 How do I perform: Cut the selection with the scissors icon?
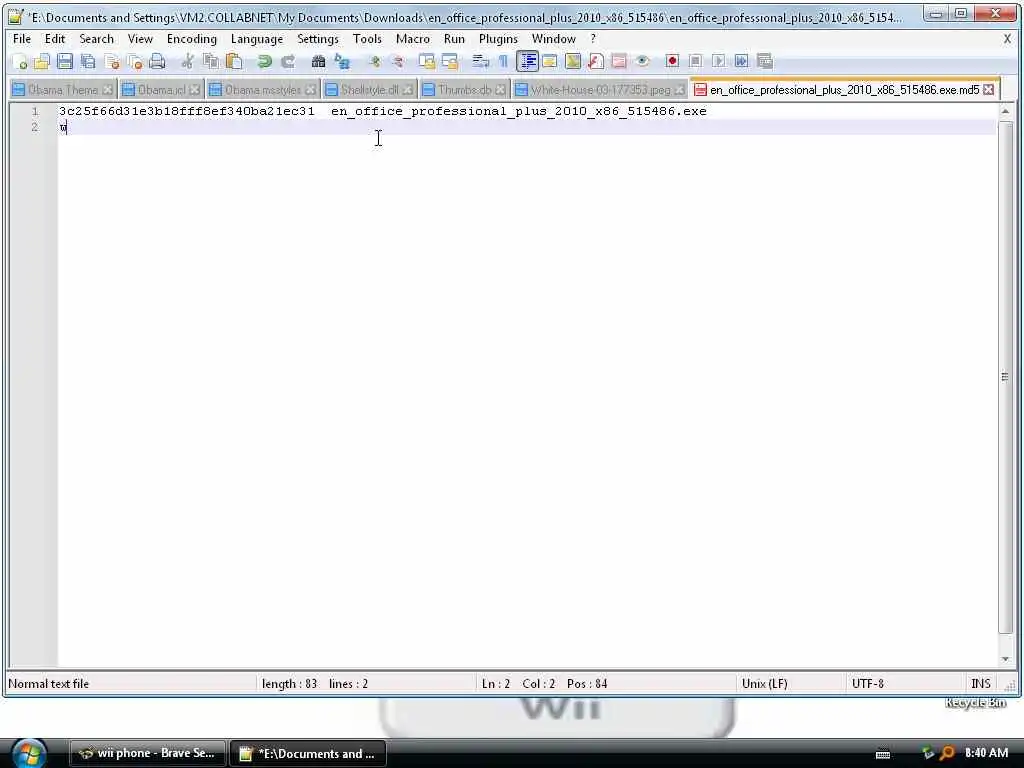coord(187,61)
